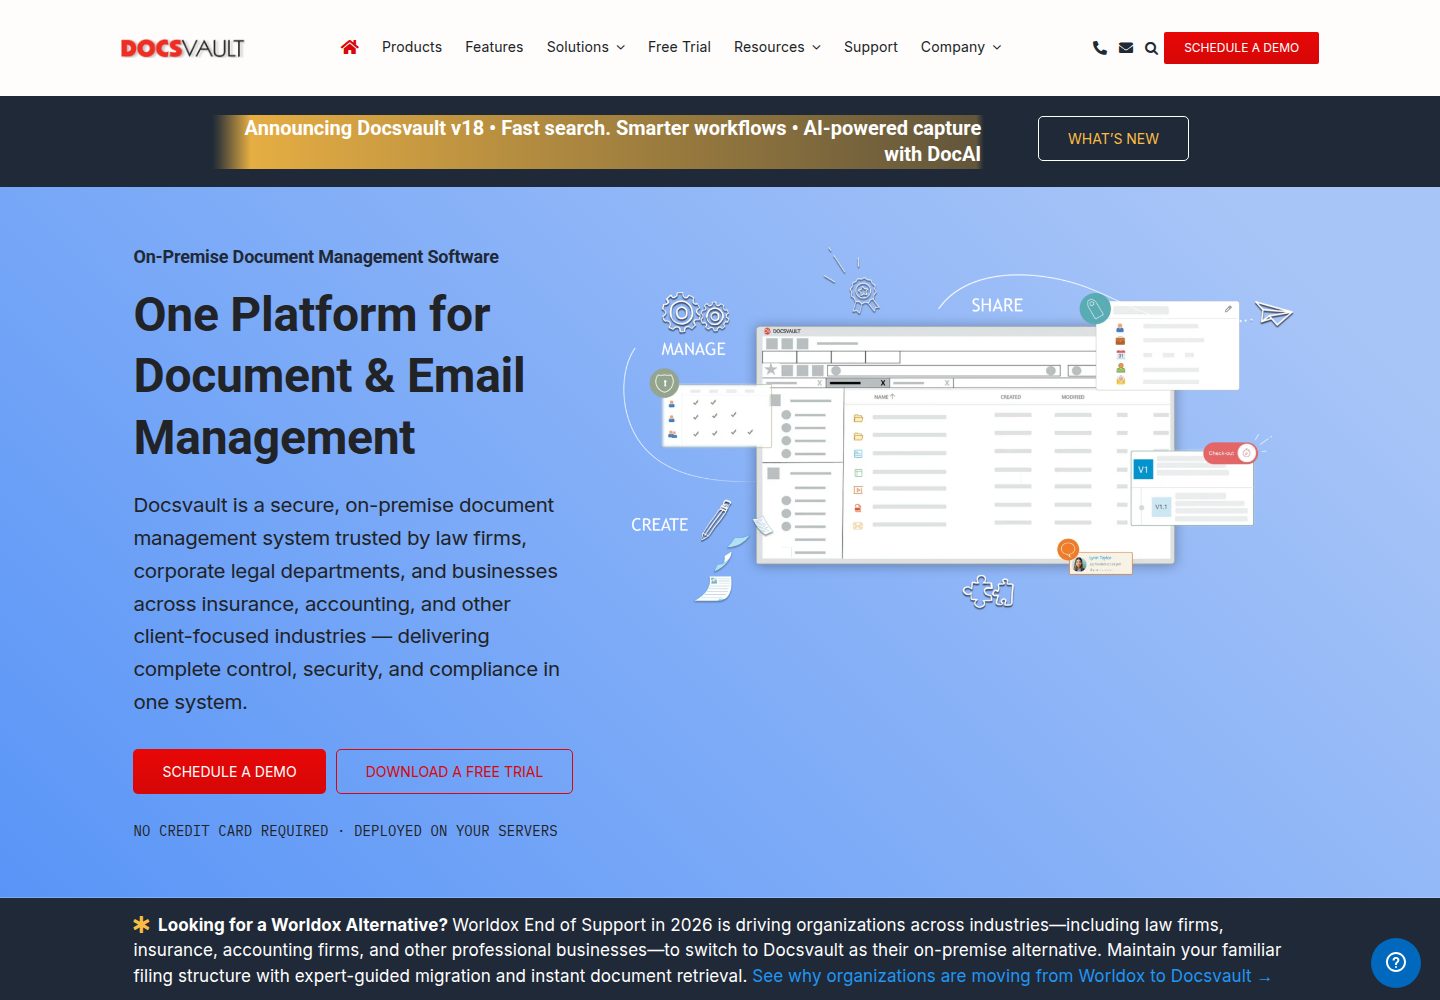Screen dimensions: 1440x1000
Task: Expand the Solutions dropdown menu
Action: [x=586, y=47]
